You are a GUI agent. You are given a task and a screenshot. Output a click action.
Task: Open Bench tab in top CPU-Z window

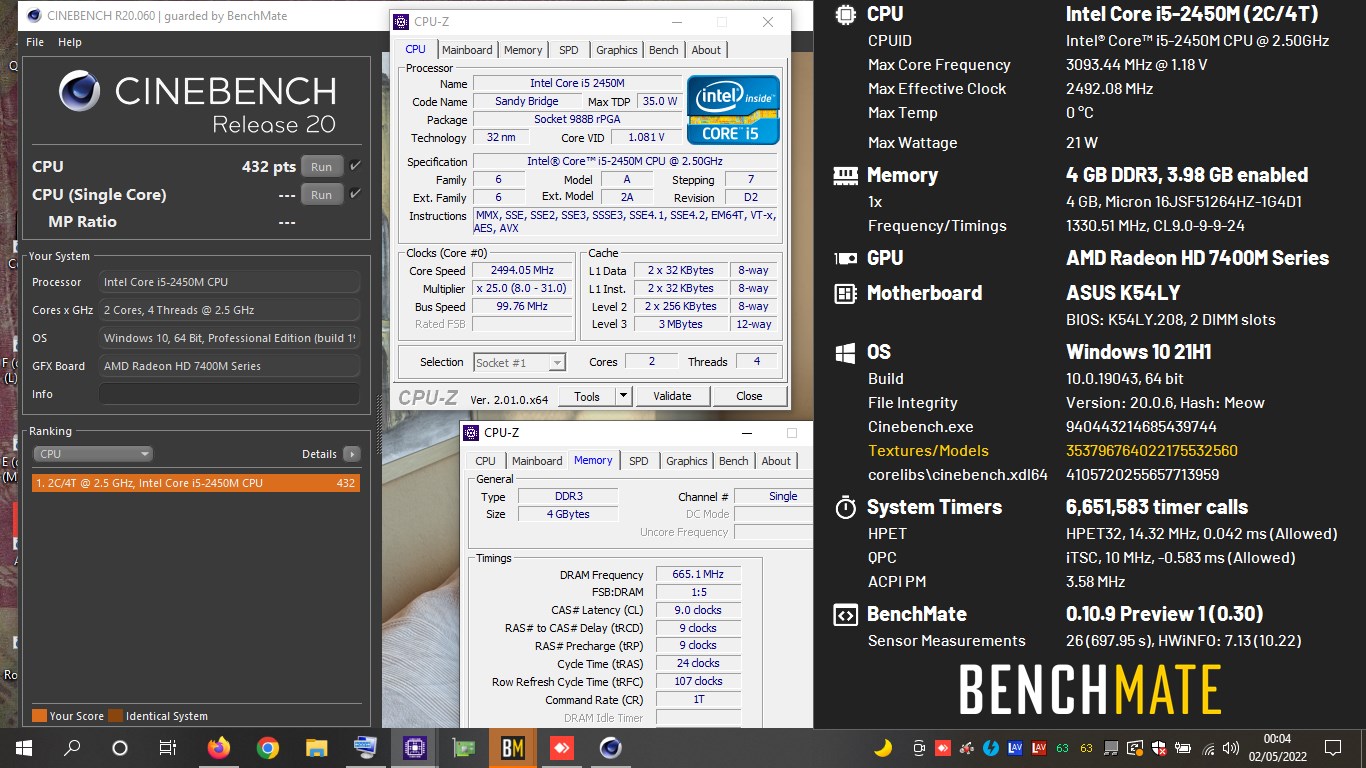pyautogui.click(x=664, y=50)
